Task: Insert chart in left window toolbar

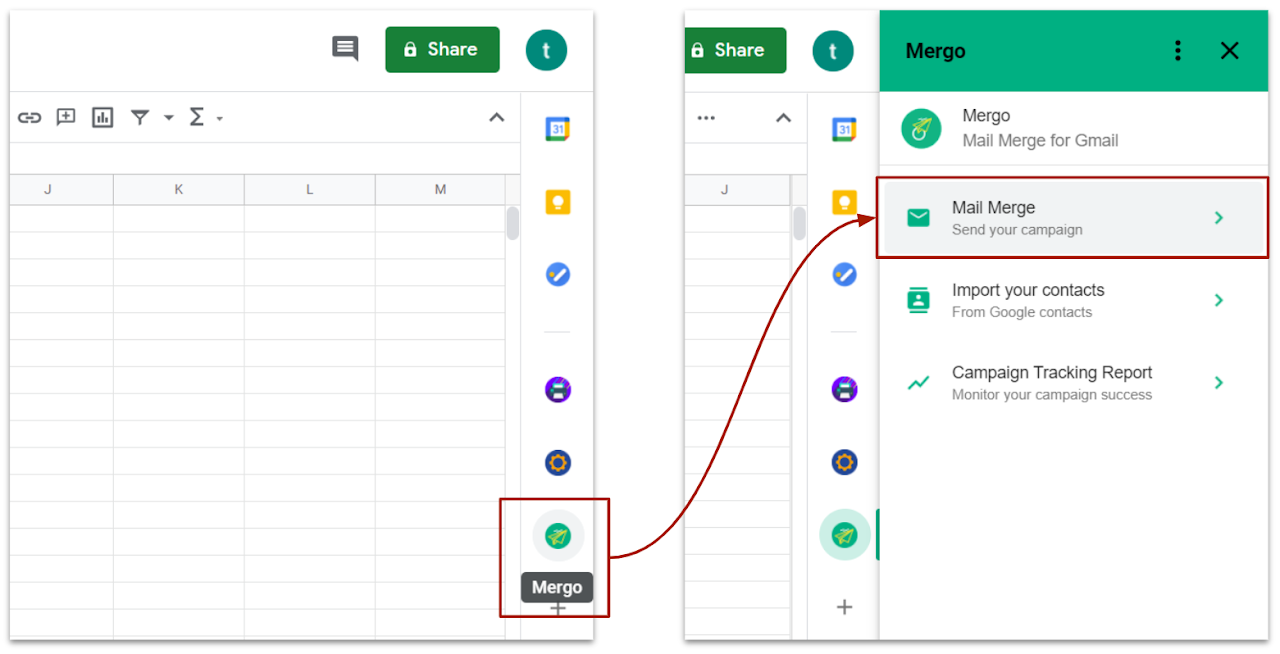Action: tap(102, 118)
